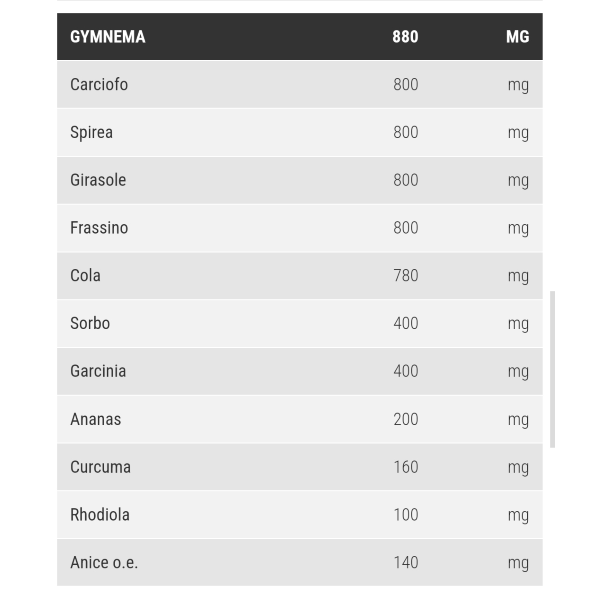Click the Sorbo ingredient label
The height and width of the screenshot is (600, 600).
[x=90, y=324]
